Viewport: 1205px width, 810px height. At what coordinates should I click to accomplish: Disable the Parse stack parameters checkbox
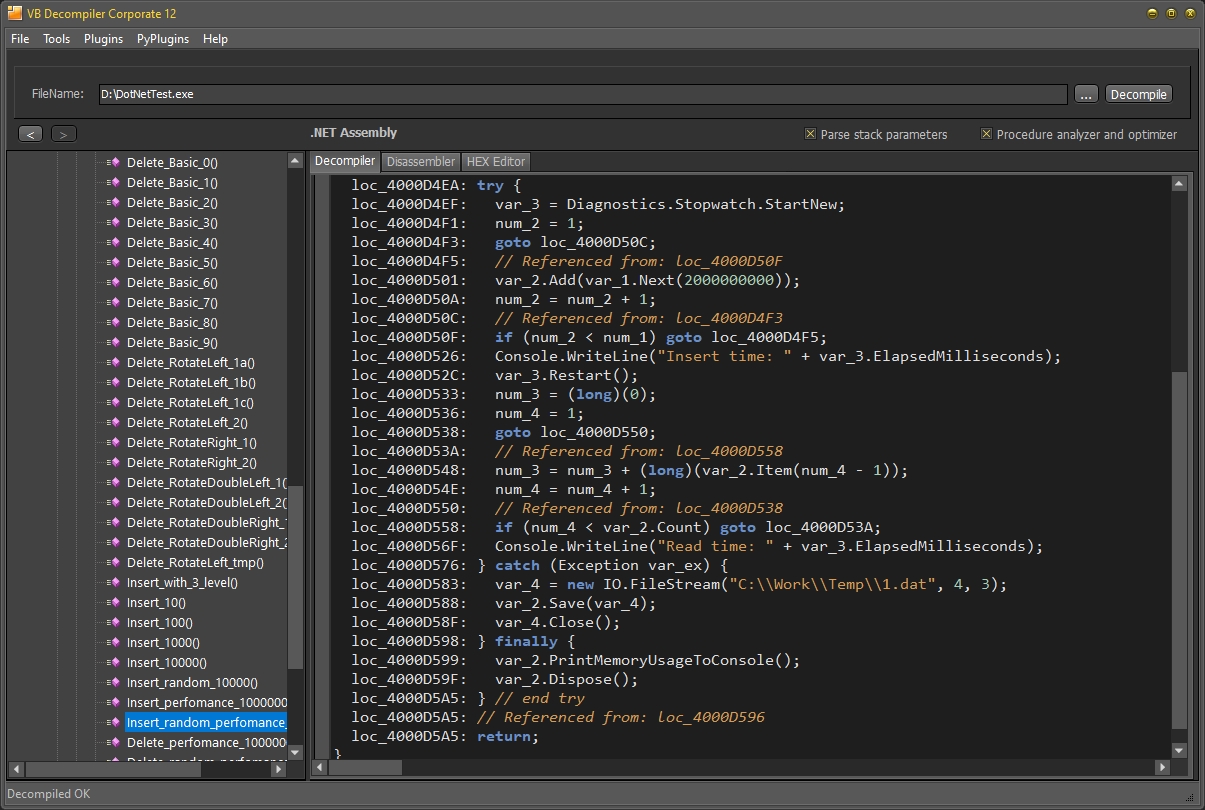811,134
